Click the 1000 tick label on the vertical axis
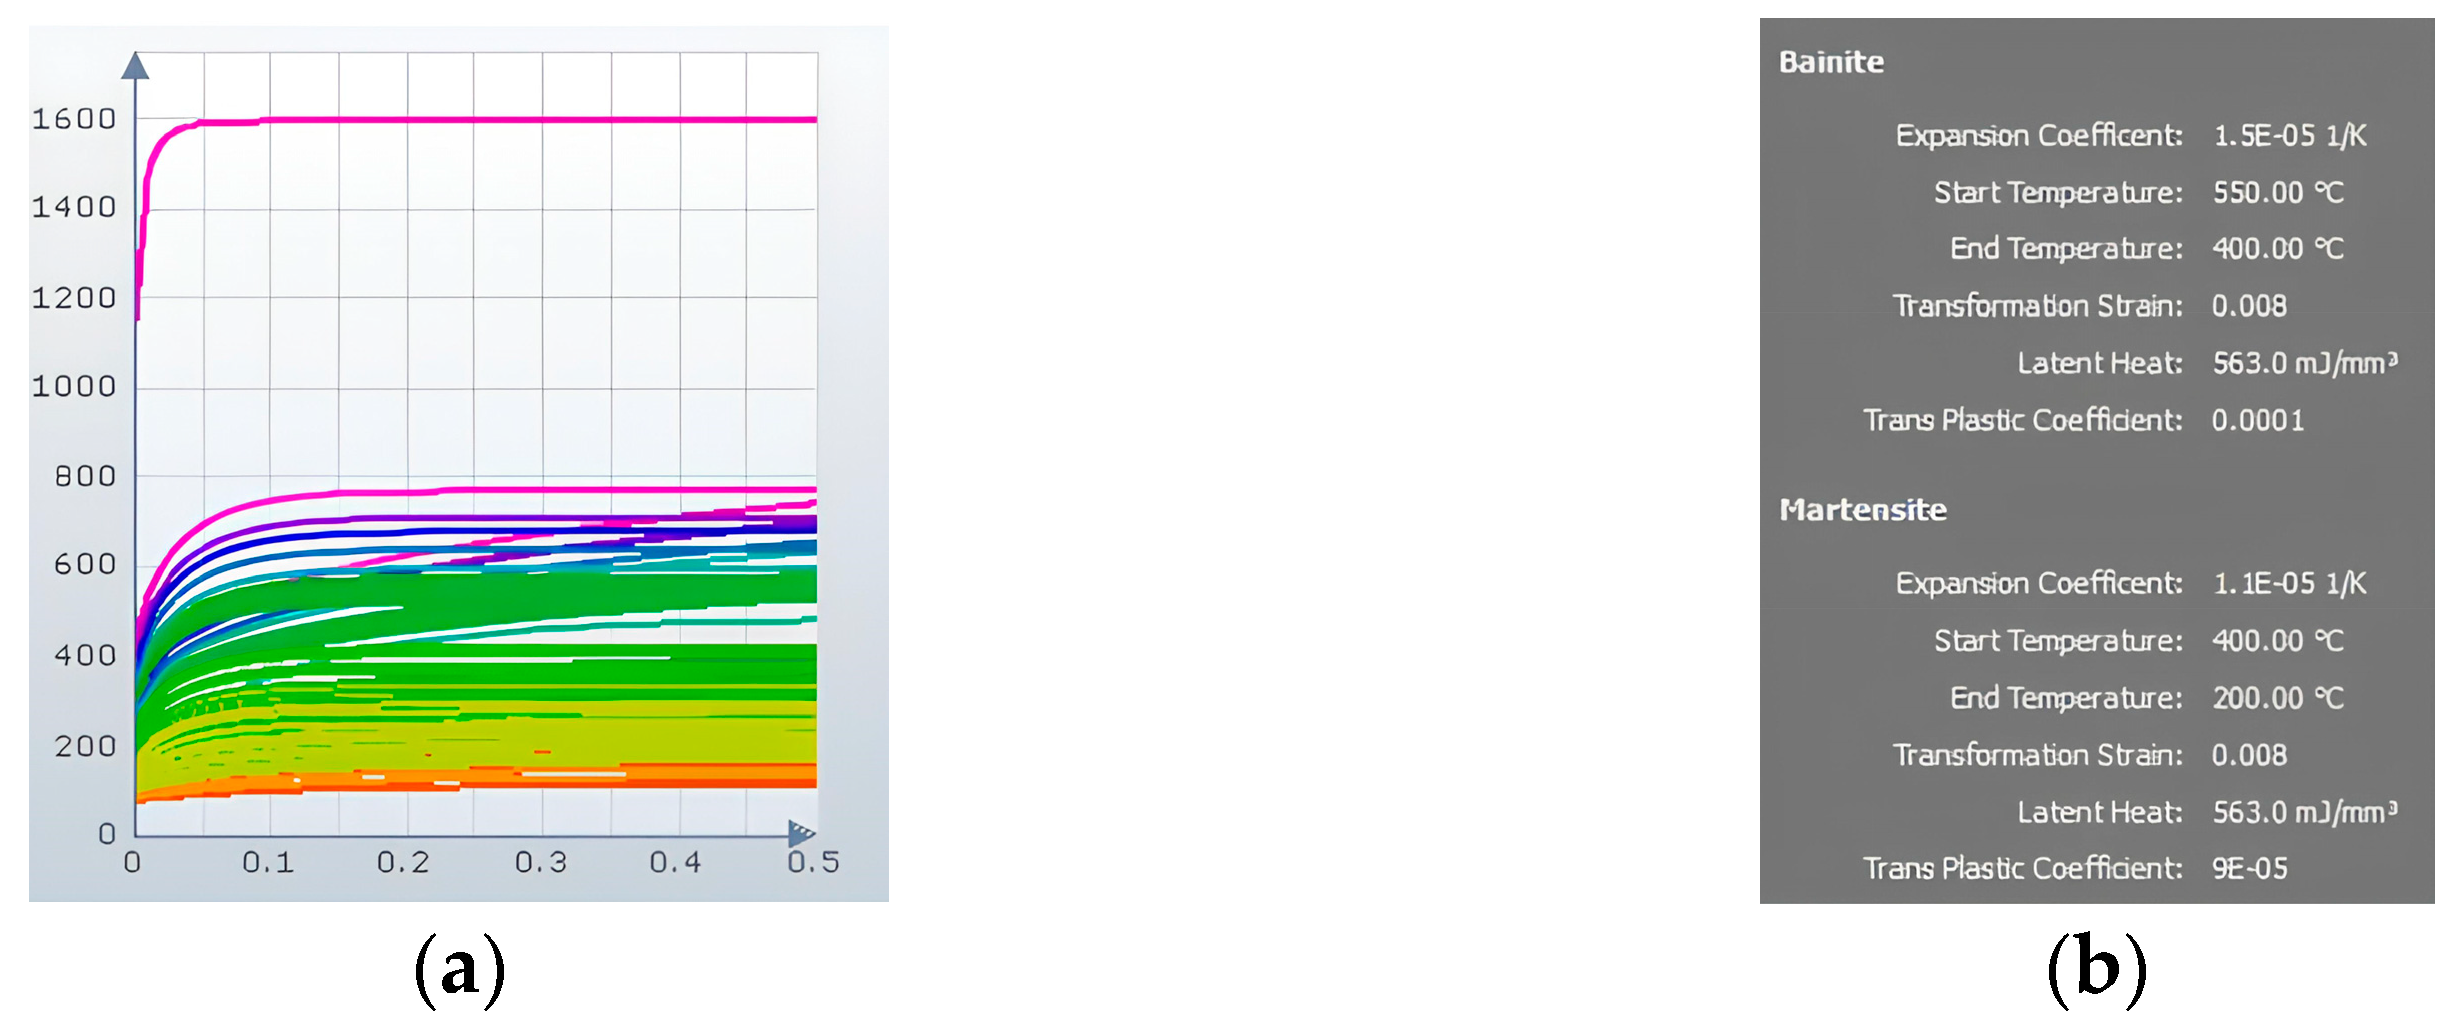The image size is (2463, 1031). (x=74, y=387)
